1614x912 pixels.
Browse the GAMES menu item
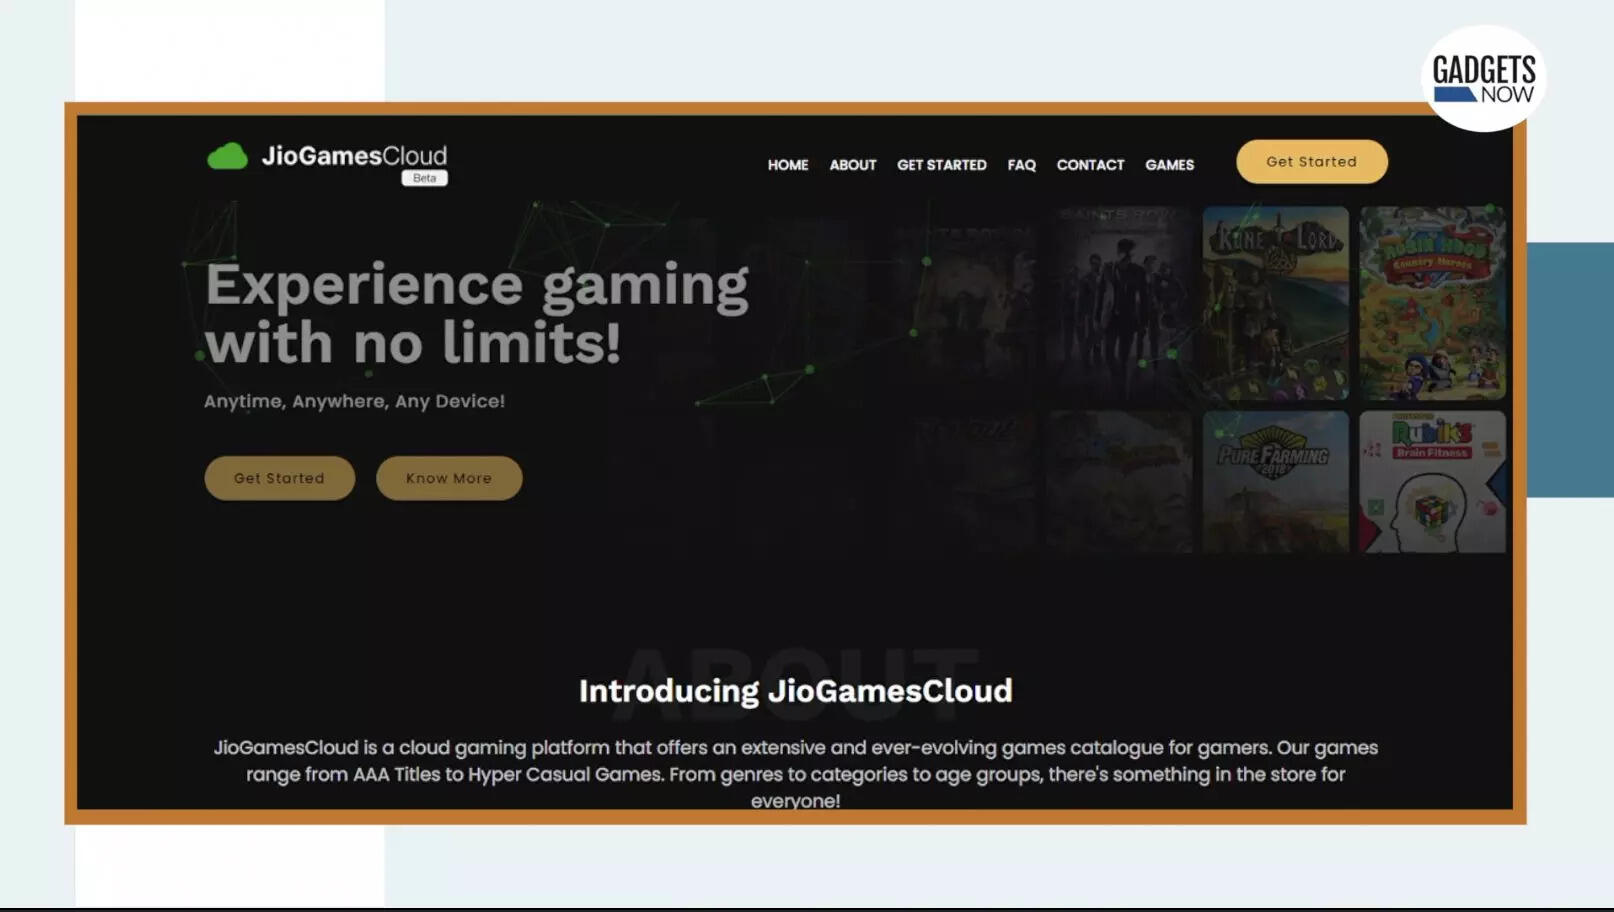click(1169, 164)
